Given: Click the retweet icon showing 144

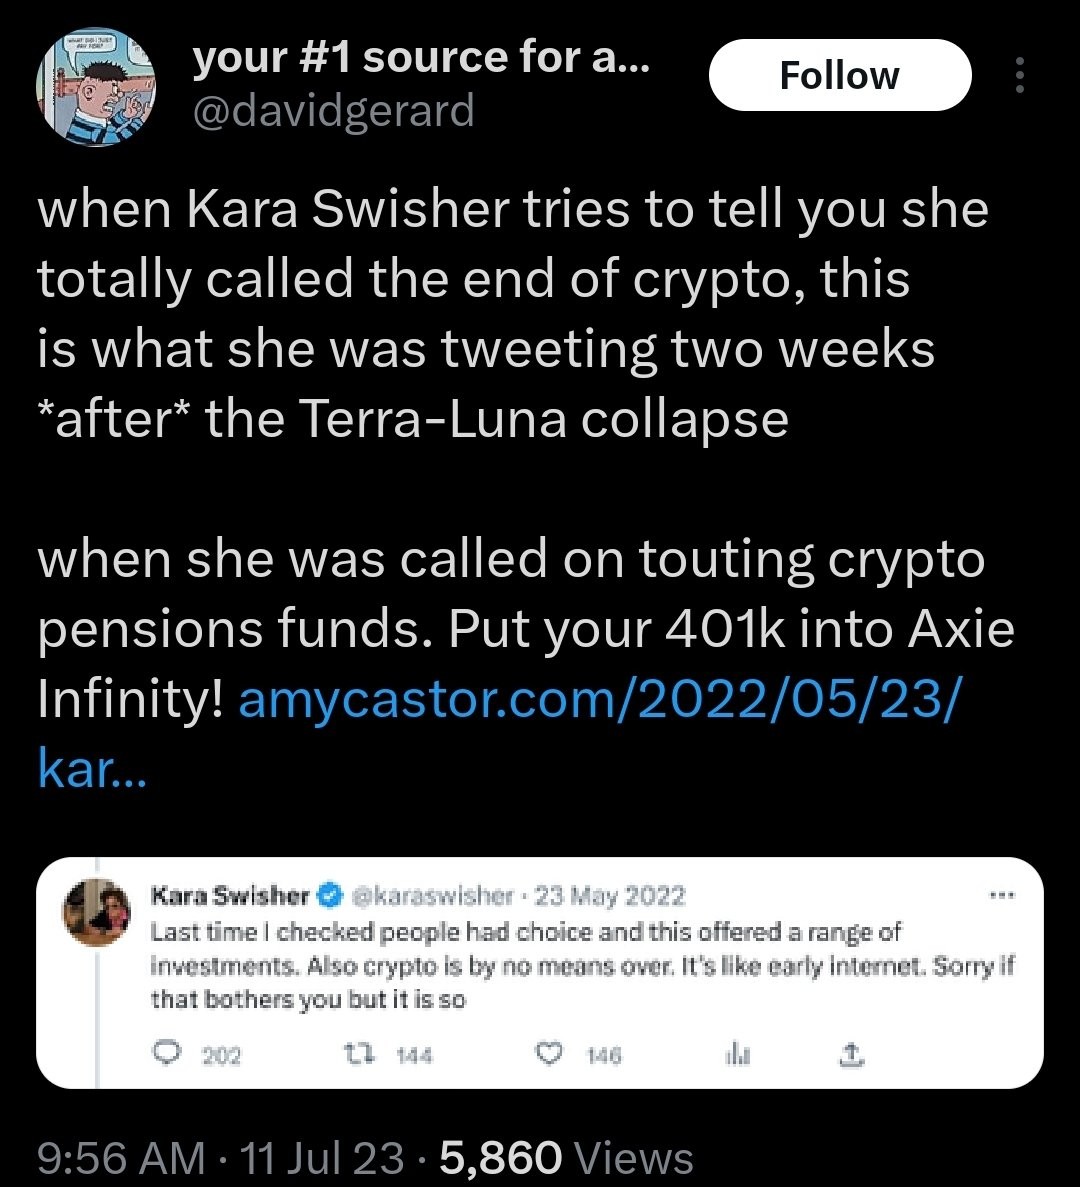Looking at the screenshot, I should tap(353, 1054).
